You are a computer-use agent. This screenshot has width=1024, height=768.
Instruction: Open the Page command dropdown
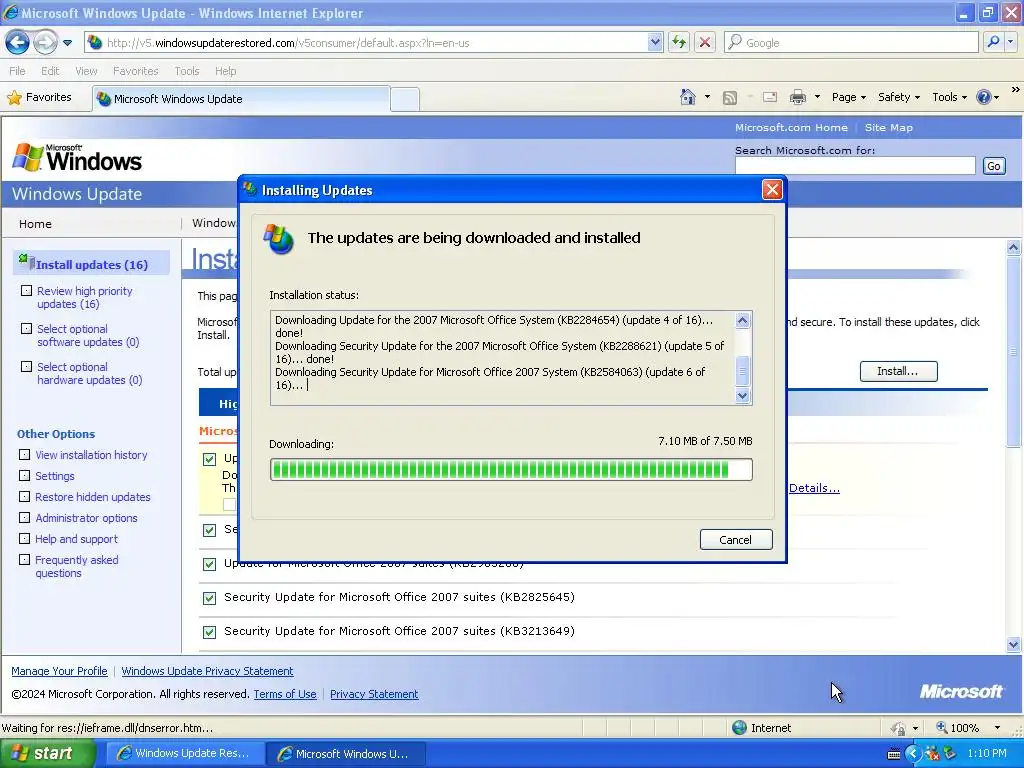pyautogui.click(x=848, y=97)
